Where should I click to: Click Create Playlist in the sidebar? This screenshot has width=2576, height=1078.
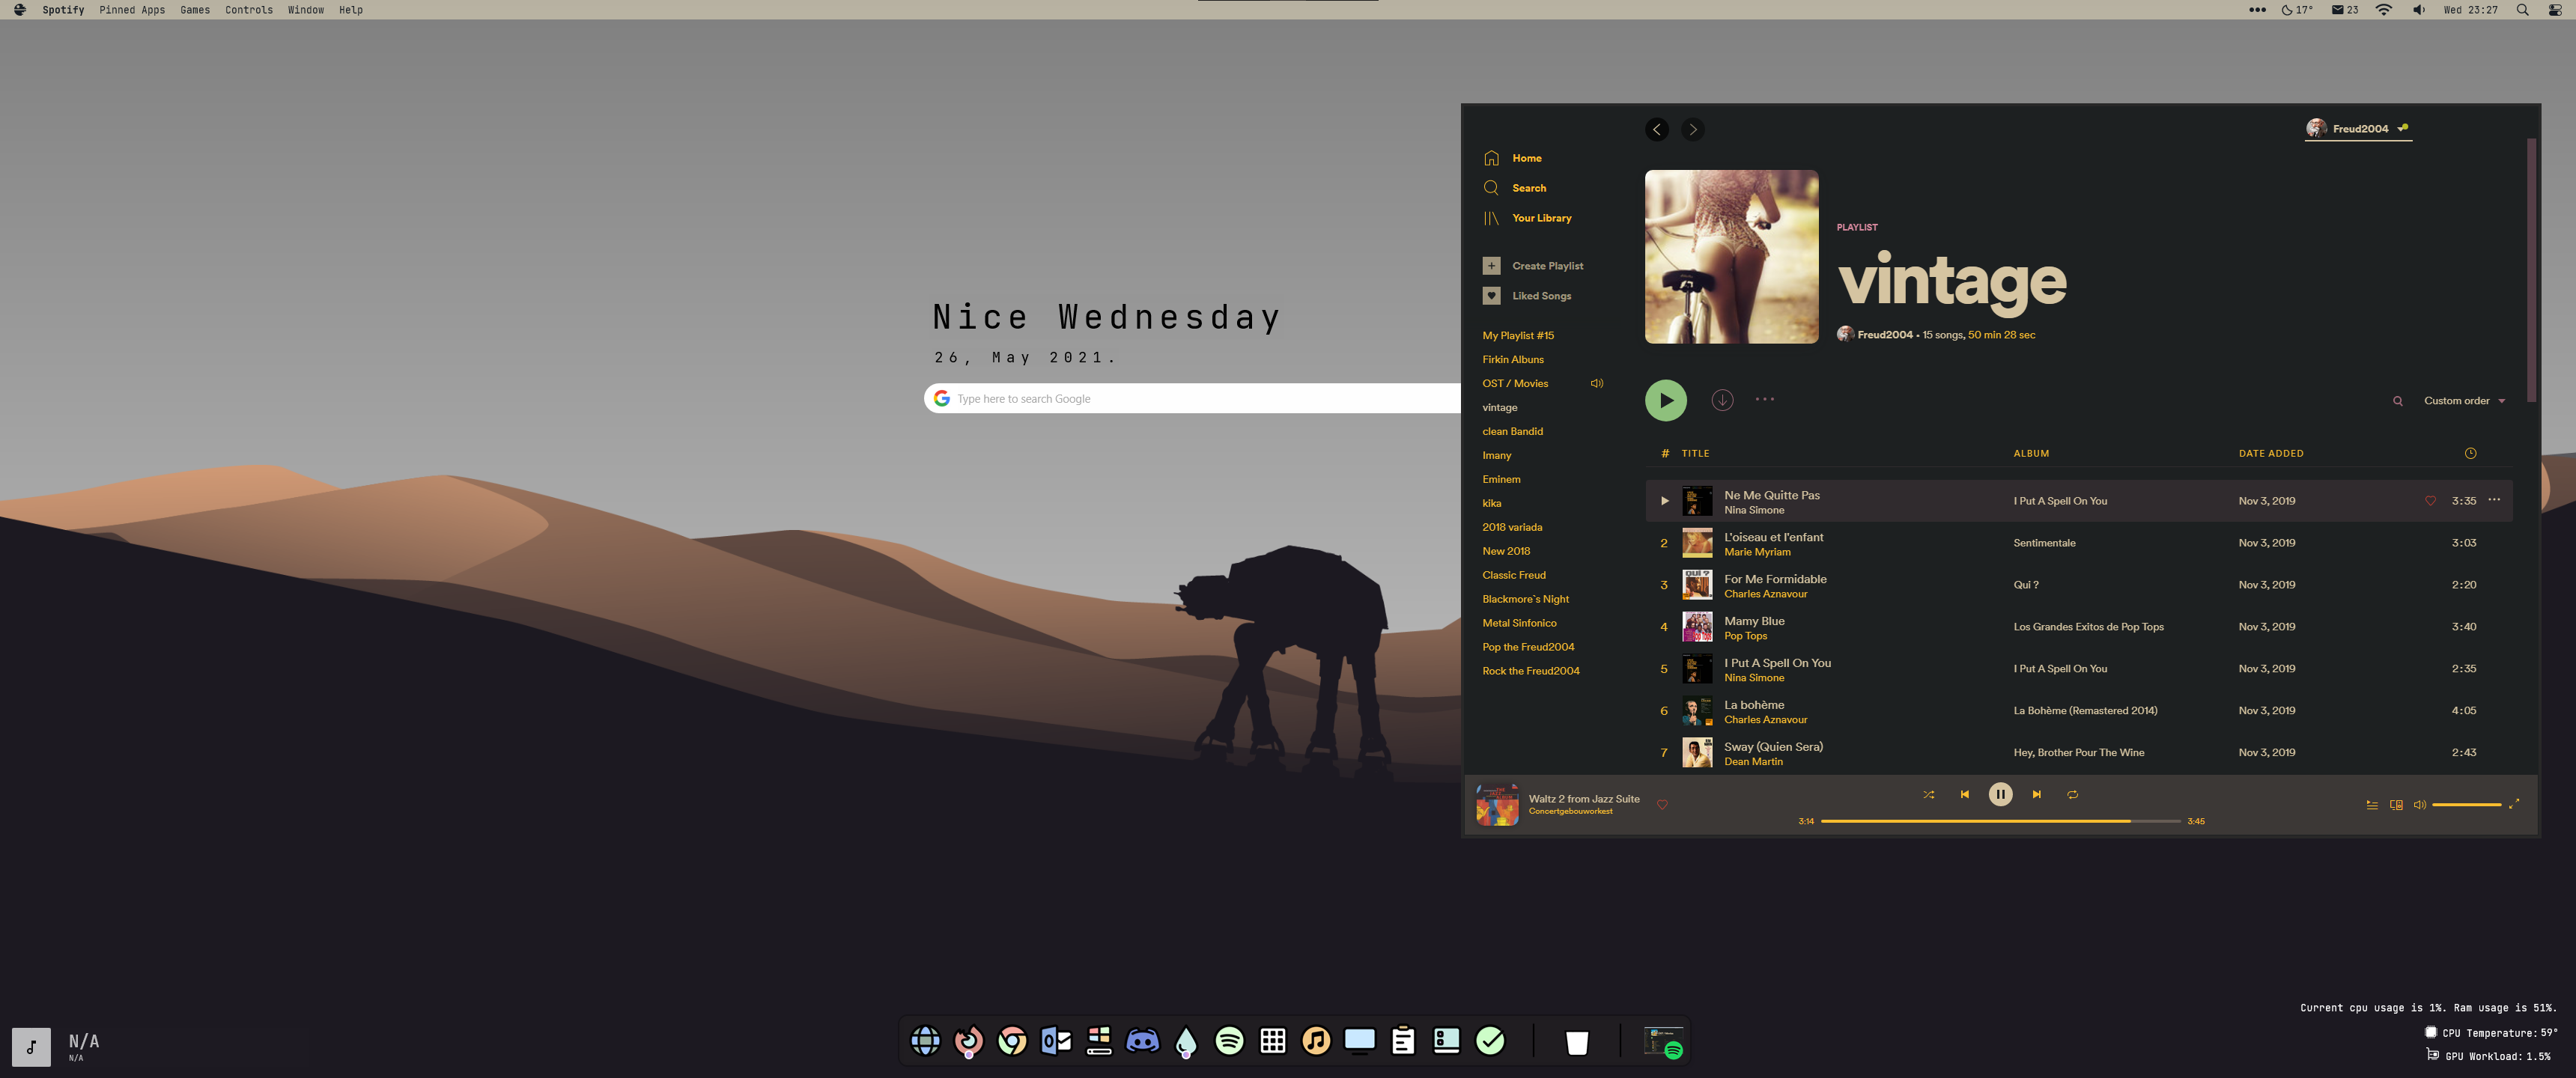point(1546,266)
